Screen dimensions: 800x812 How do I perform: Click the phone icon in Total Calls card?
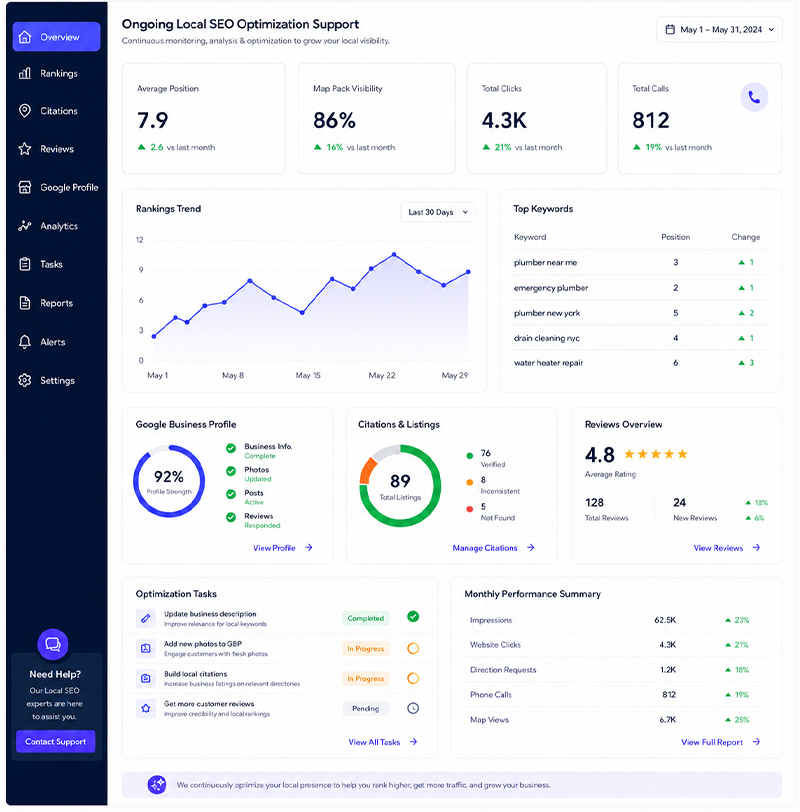pyautogui.click(x=754, y=97)
